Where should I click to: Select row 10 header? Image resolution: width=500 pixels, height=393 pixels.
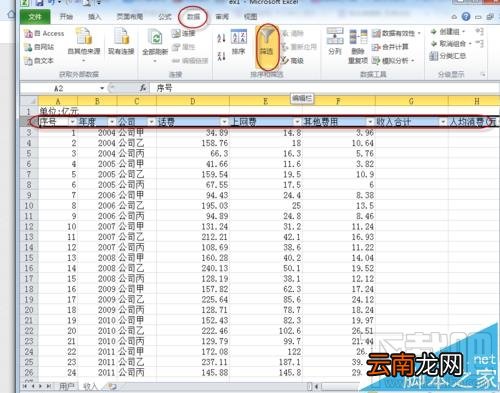29,206
